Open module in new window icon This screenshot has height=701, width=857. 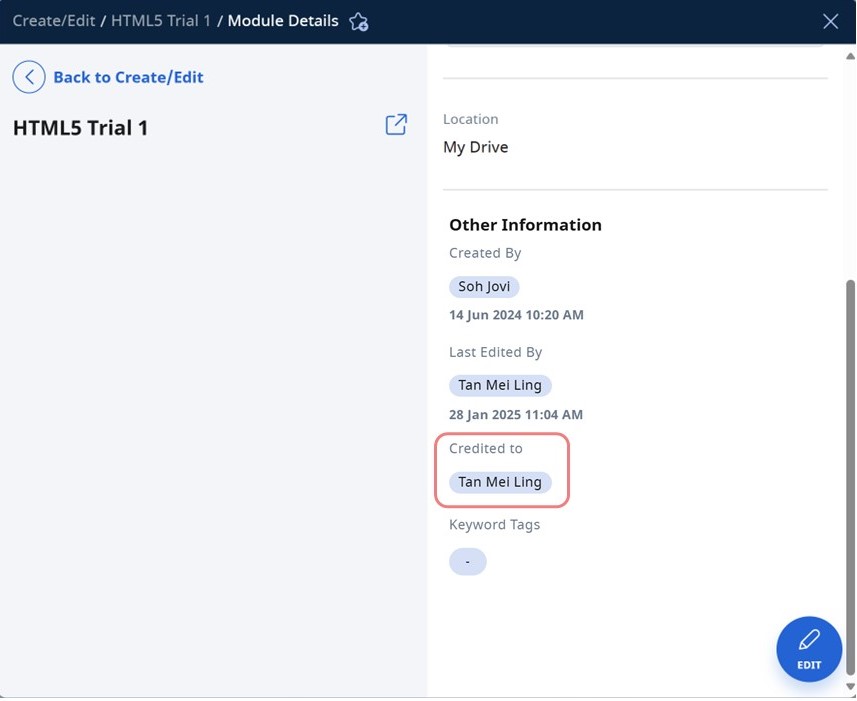coord(396,125)
